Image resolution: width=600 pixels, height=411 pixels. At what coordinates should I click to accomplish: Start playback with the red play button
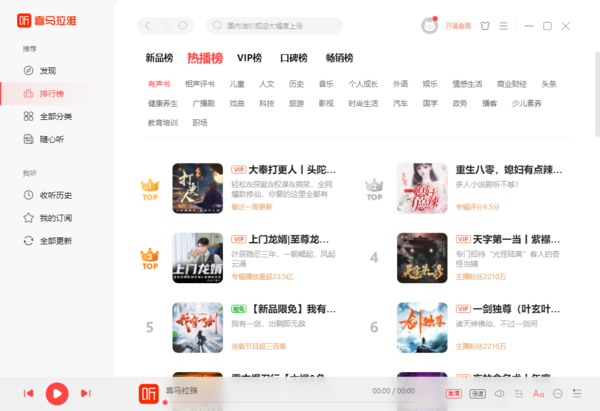coord(57,393)
